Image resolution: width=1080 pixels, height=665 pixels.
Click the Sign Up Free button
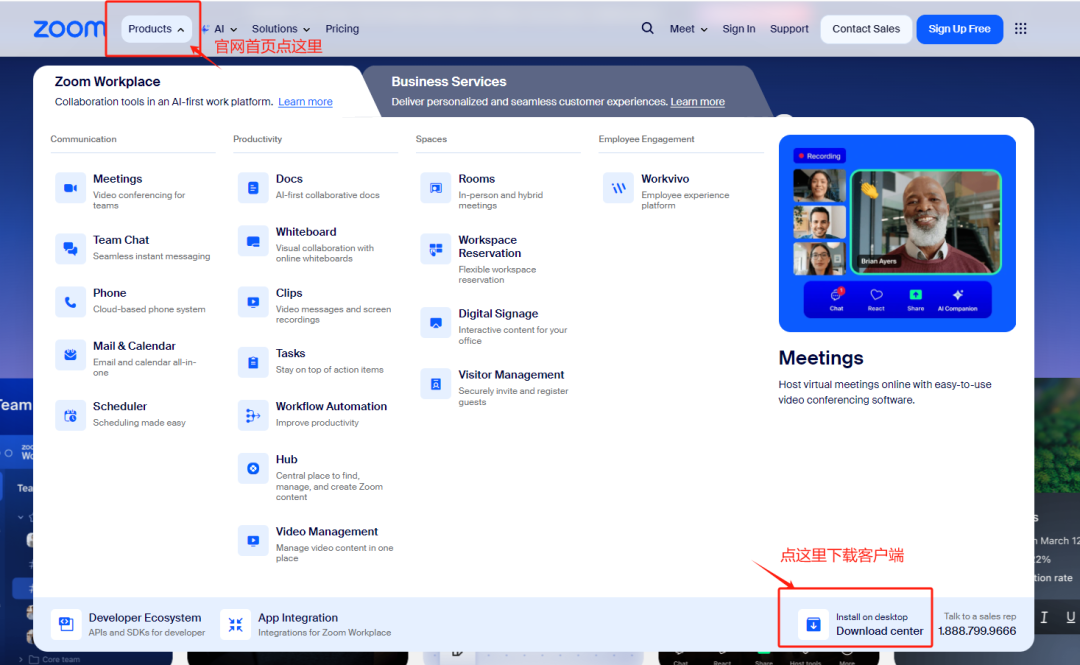click(x=959, y=29)
